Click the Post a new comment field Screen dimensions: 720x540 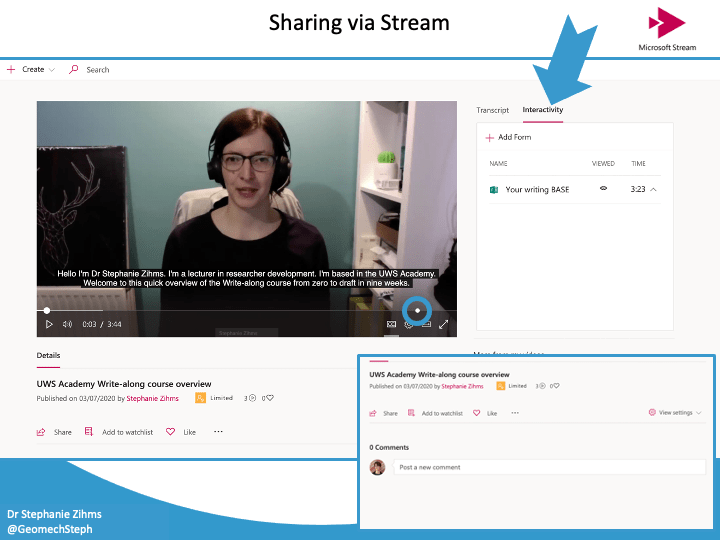pyautogui.click(x=549, y=467)
